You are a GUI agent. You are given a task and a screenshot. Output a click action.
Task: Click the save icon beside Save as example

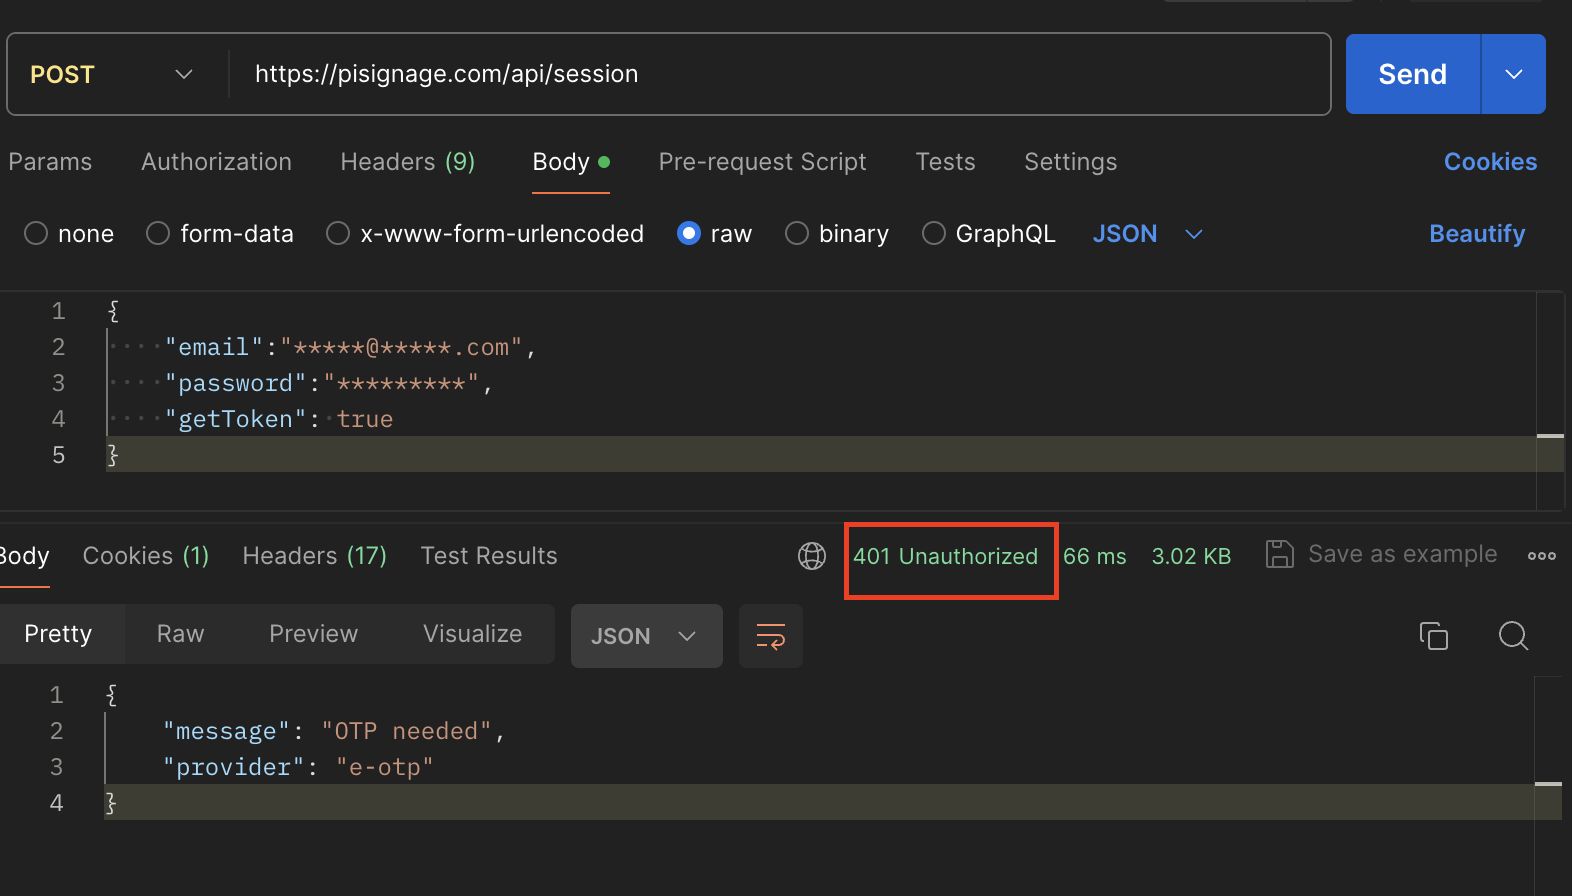coord(1279,554)
